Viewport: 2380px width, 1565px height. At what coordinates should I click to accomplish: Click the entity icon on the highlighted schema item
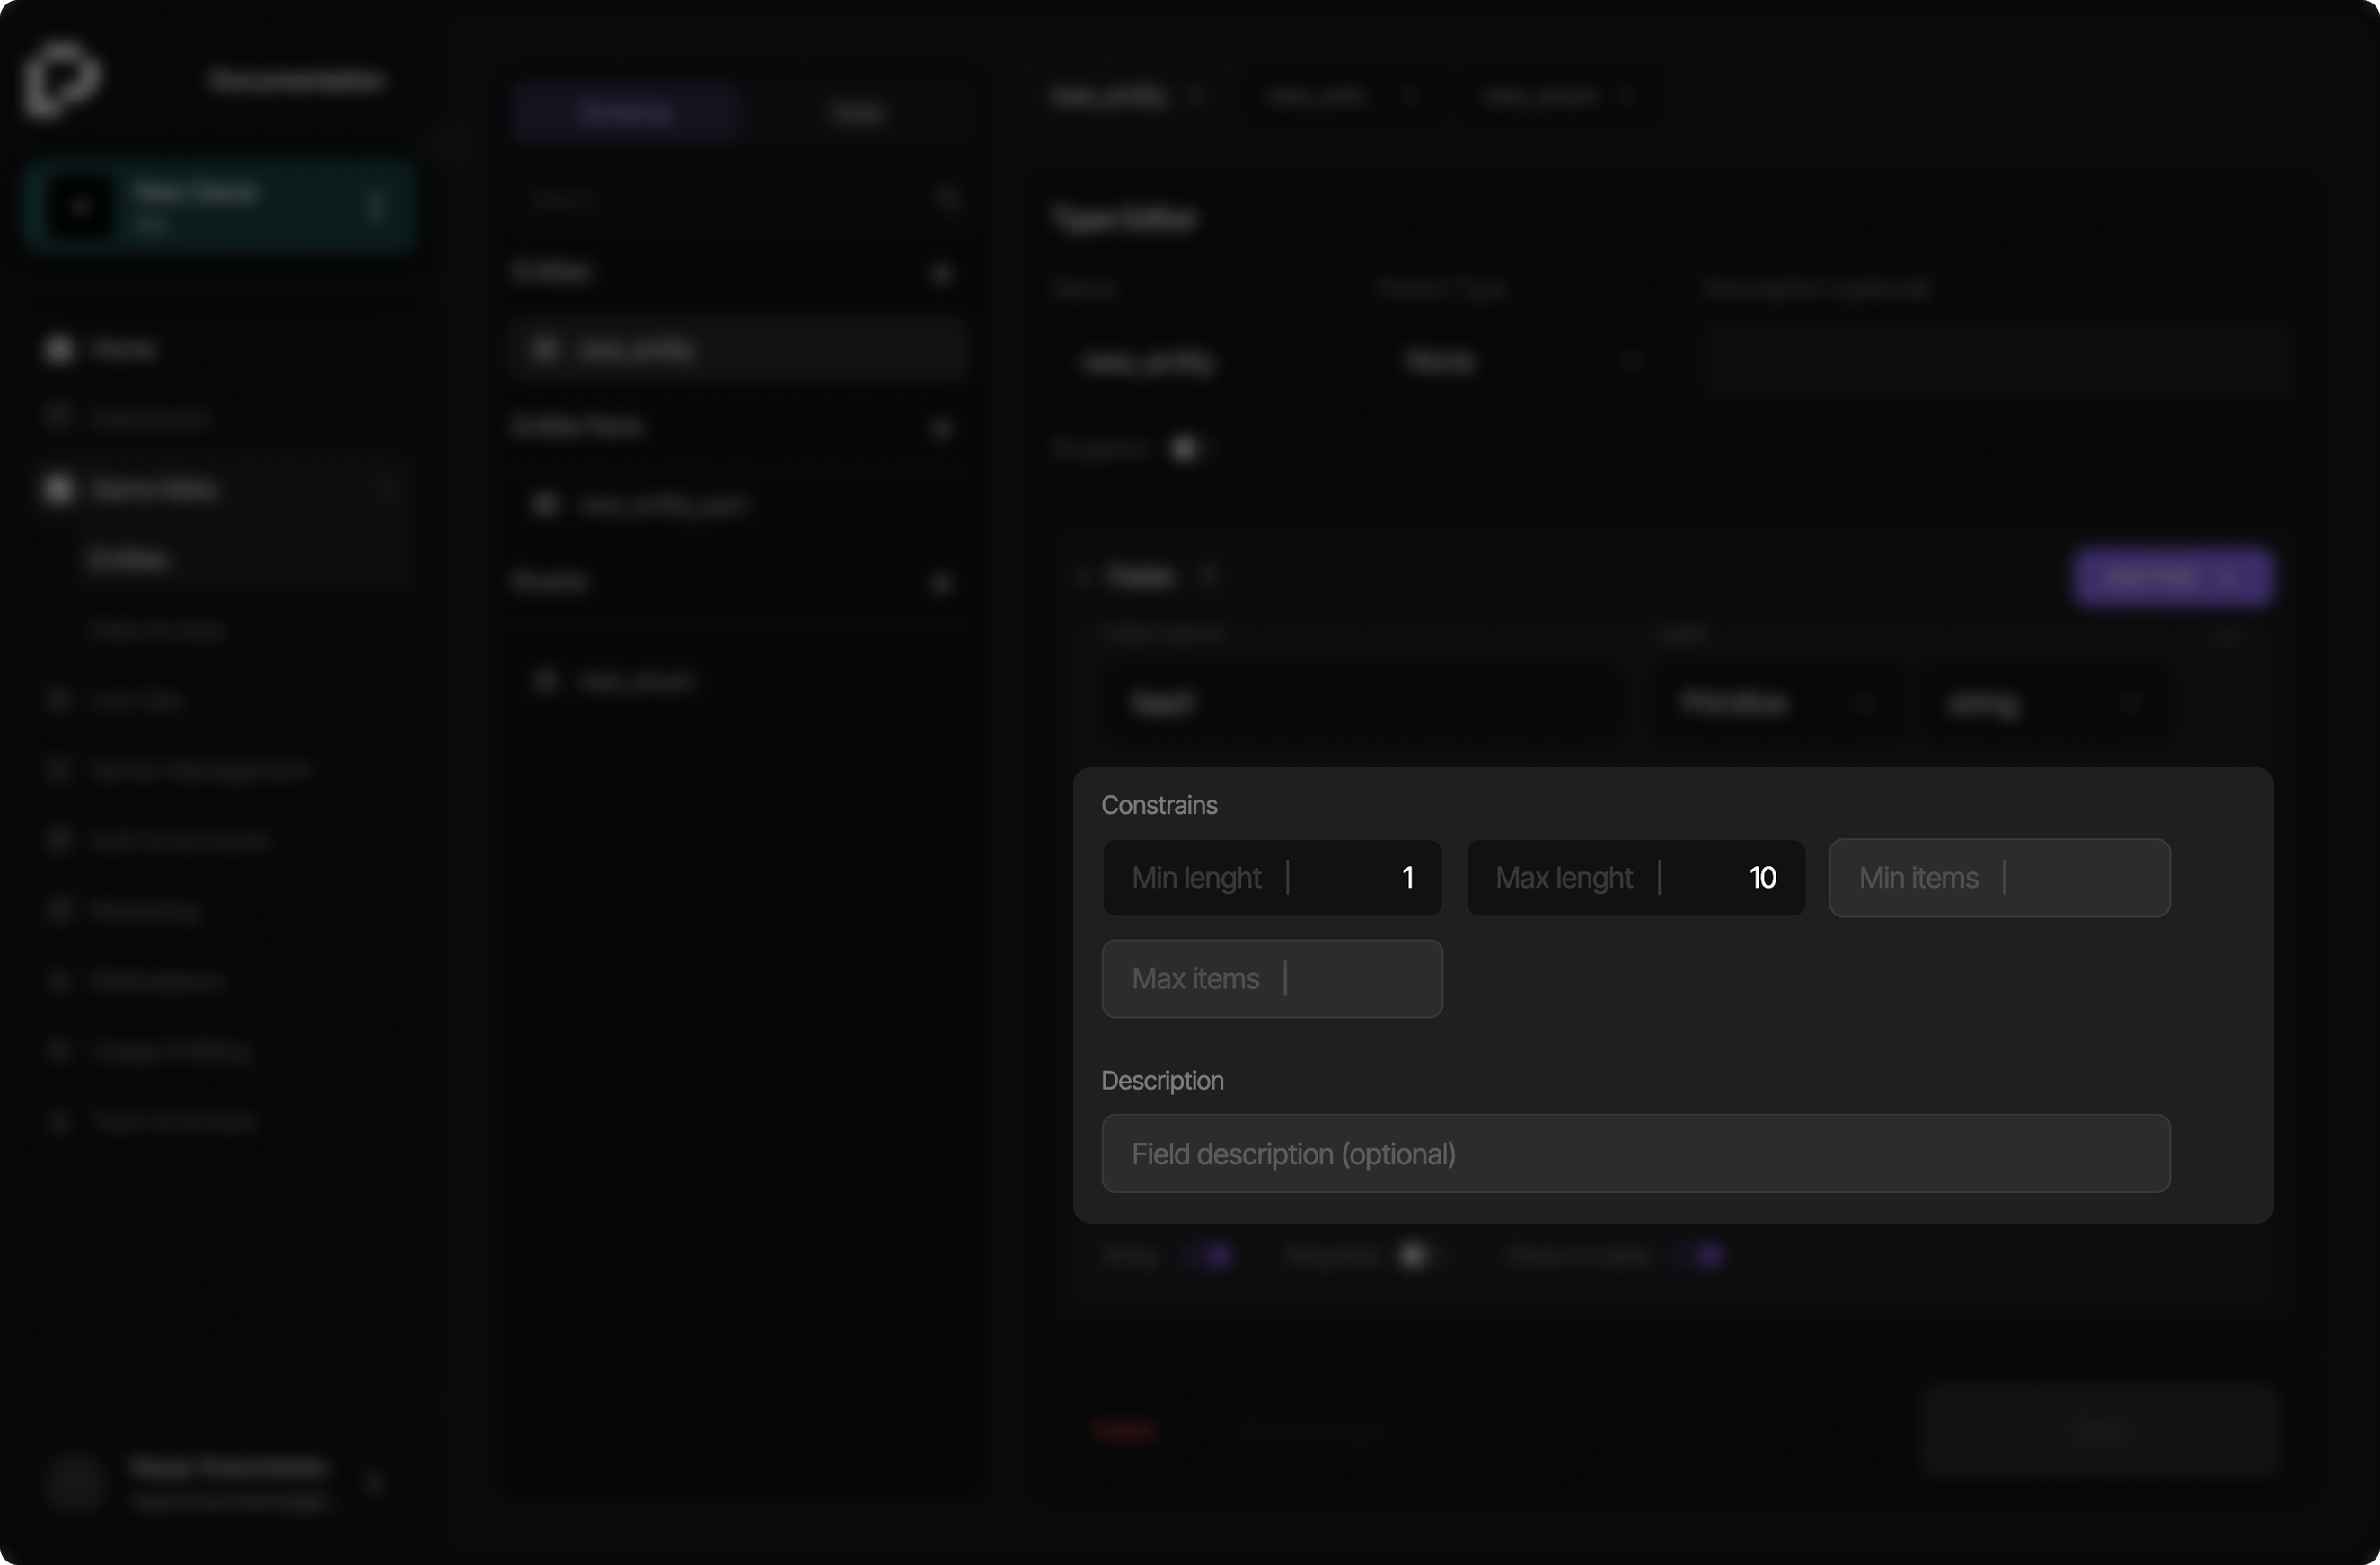[x=546, y=349]
